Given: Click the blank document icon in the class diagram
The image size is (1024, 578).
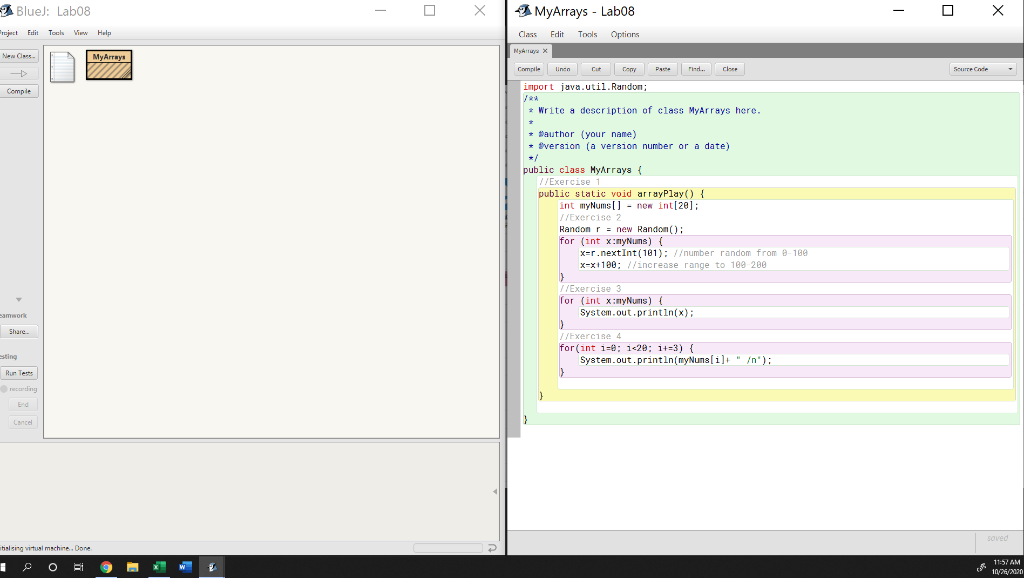Looking at the screenshot, I should (61, 65).
